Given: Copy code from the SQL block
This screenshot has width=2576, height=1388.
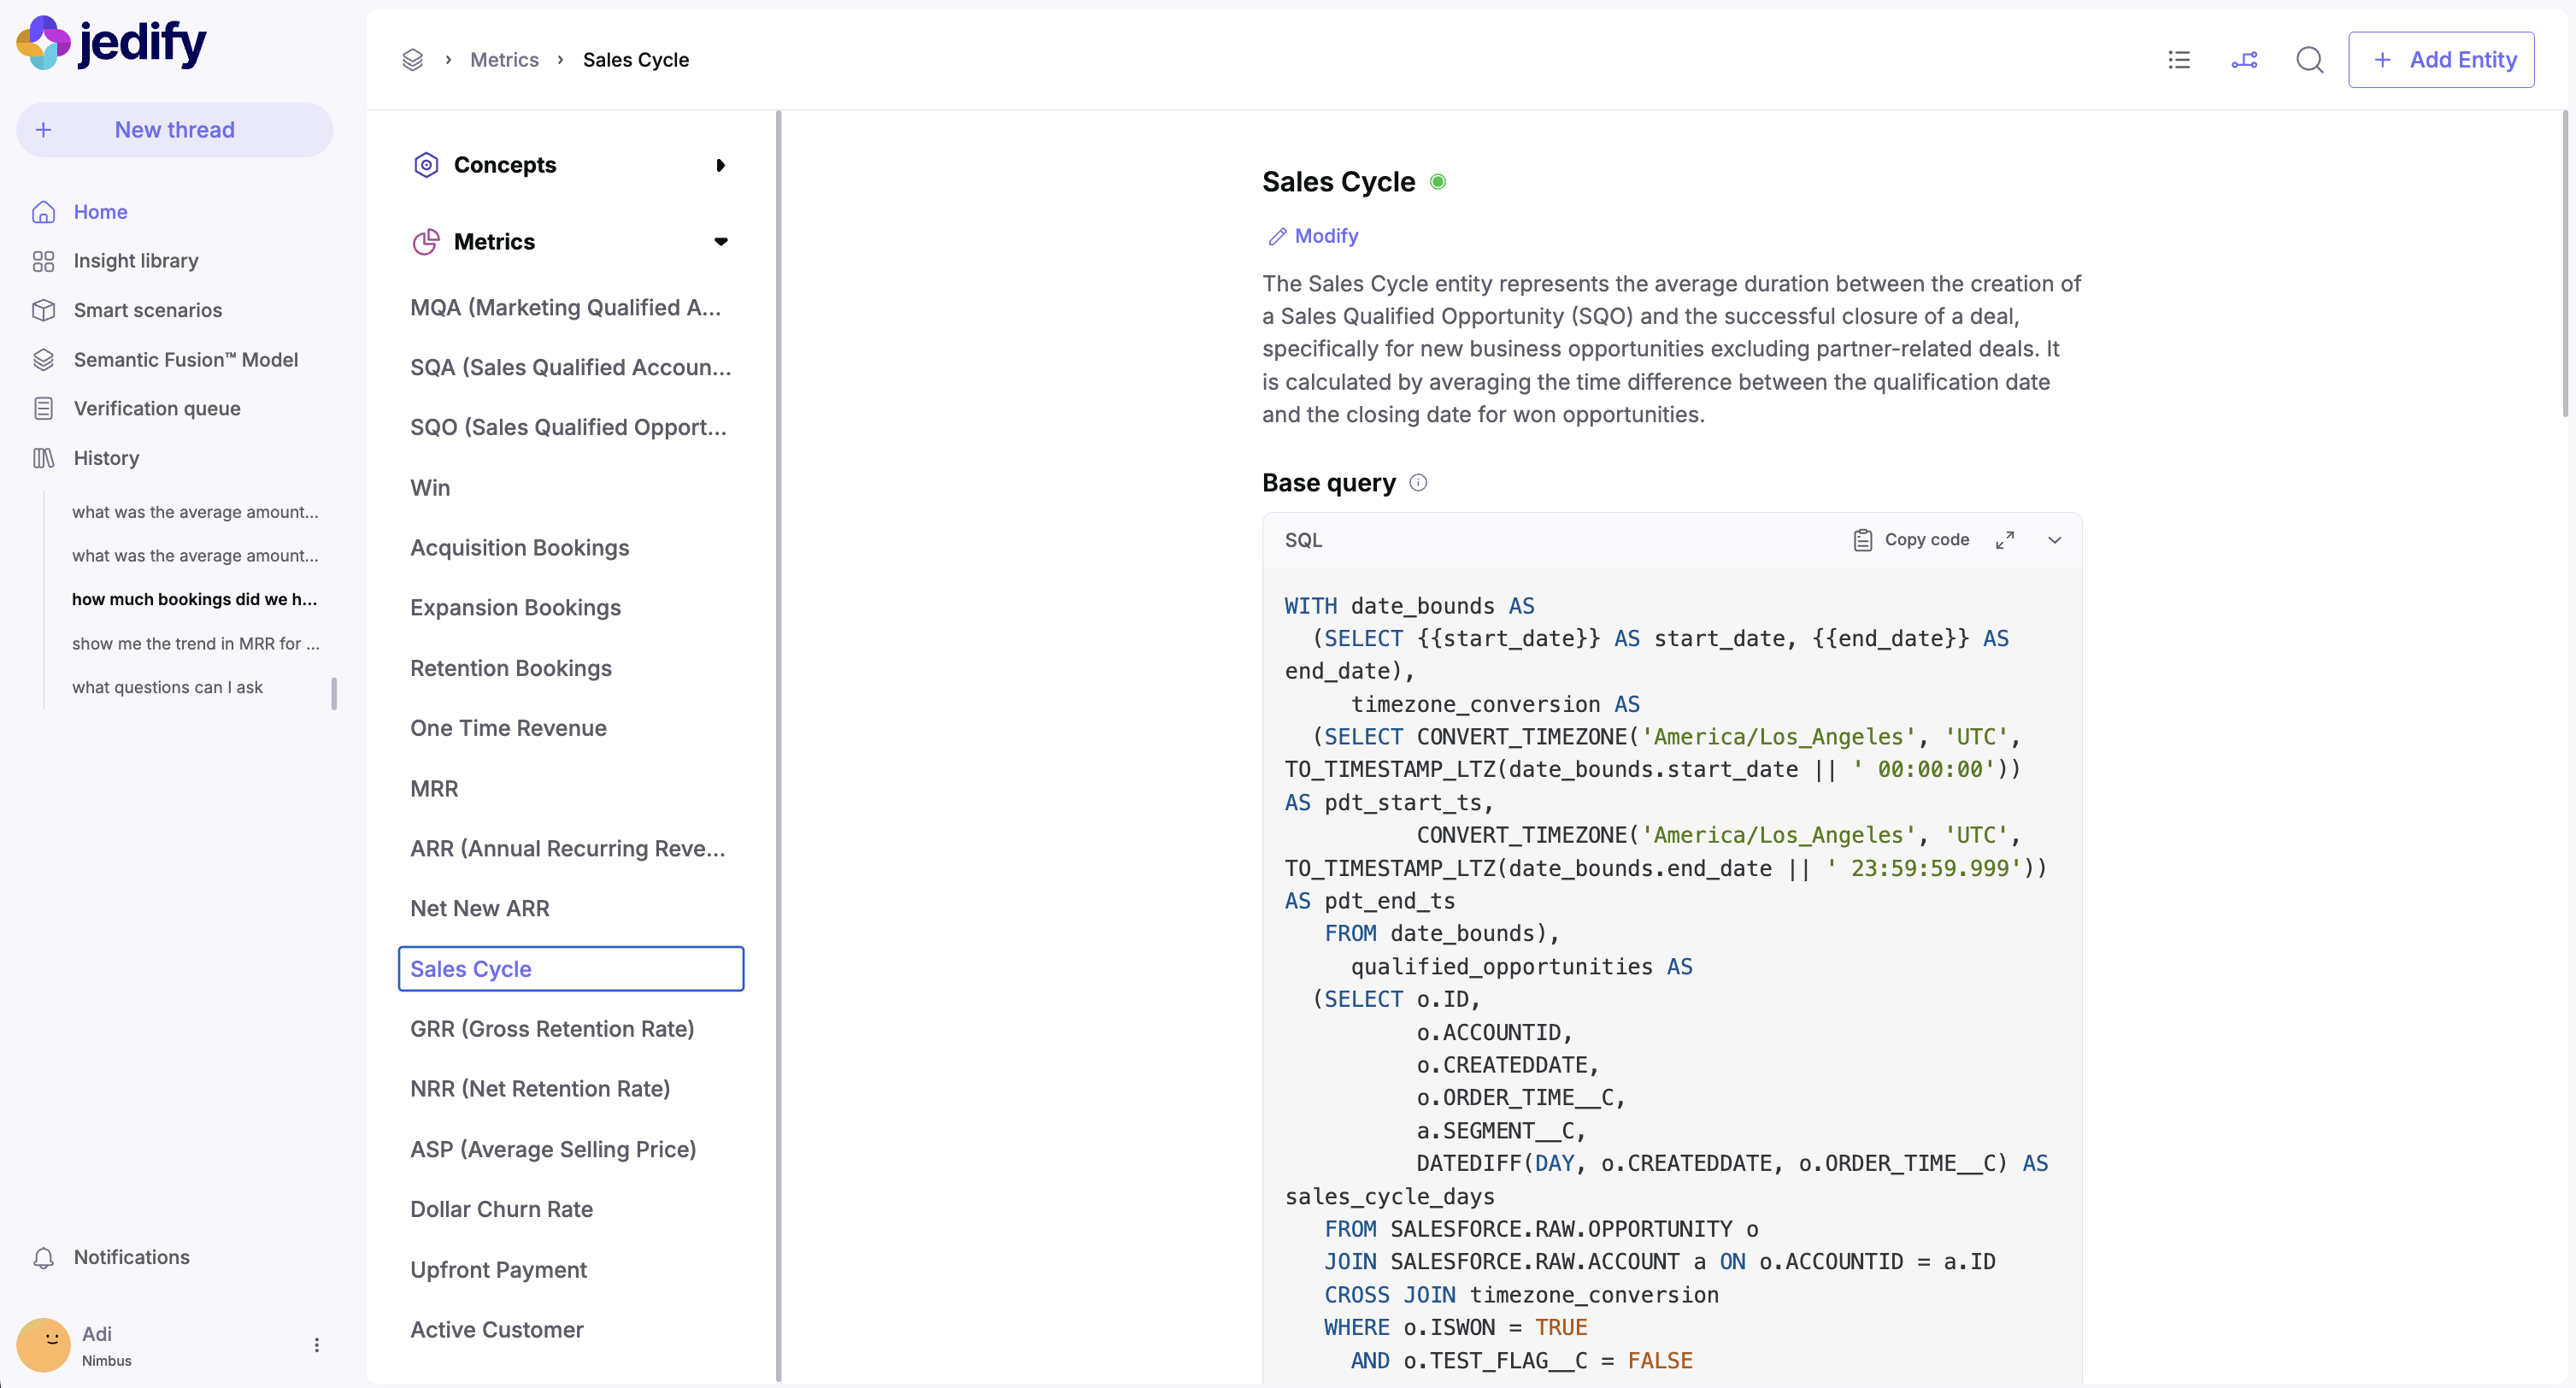Looking at the screenshot, I should click(x=1910, y=540).
